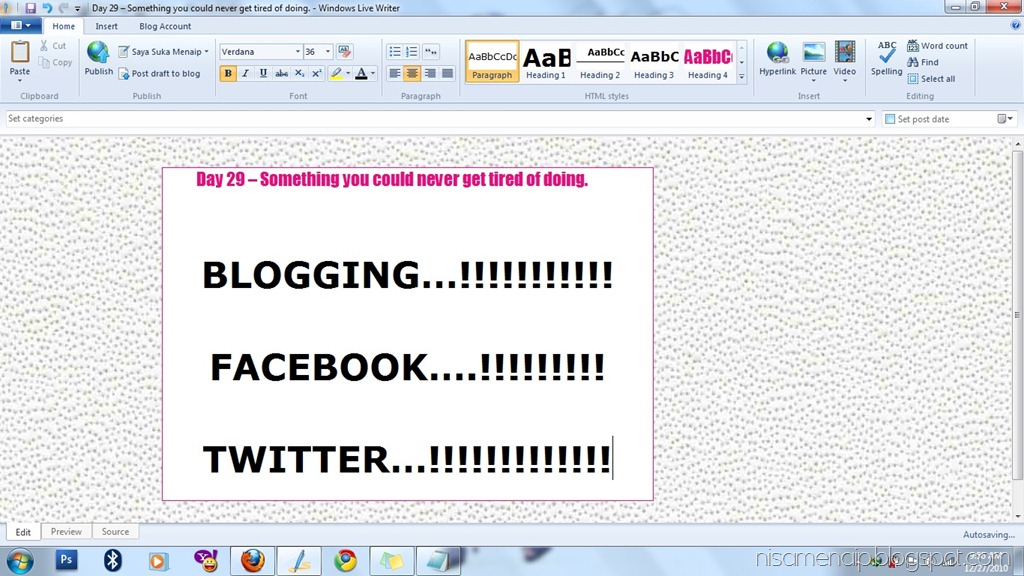This screenshot has width=1024, height=576.
Task: Run the Spelling check
Action: [x=886, y=59]
